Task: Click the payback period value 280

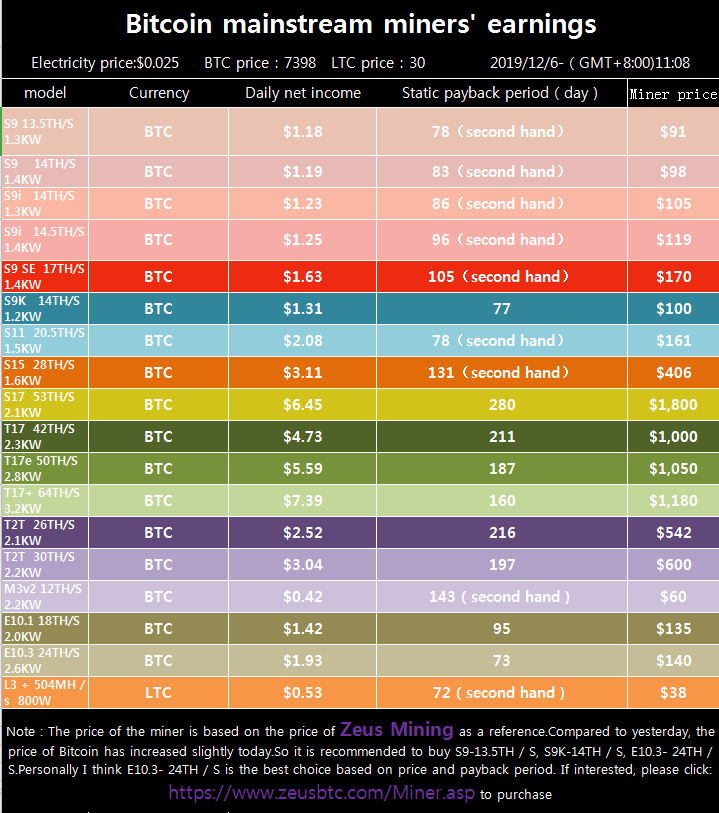Action: (501, 405)
